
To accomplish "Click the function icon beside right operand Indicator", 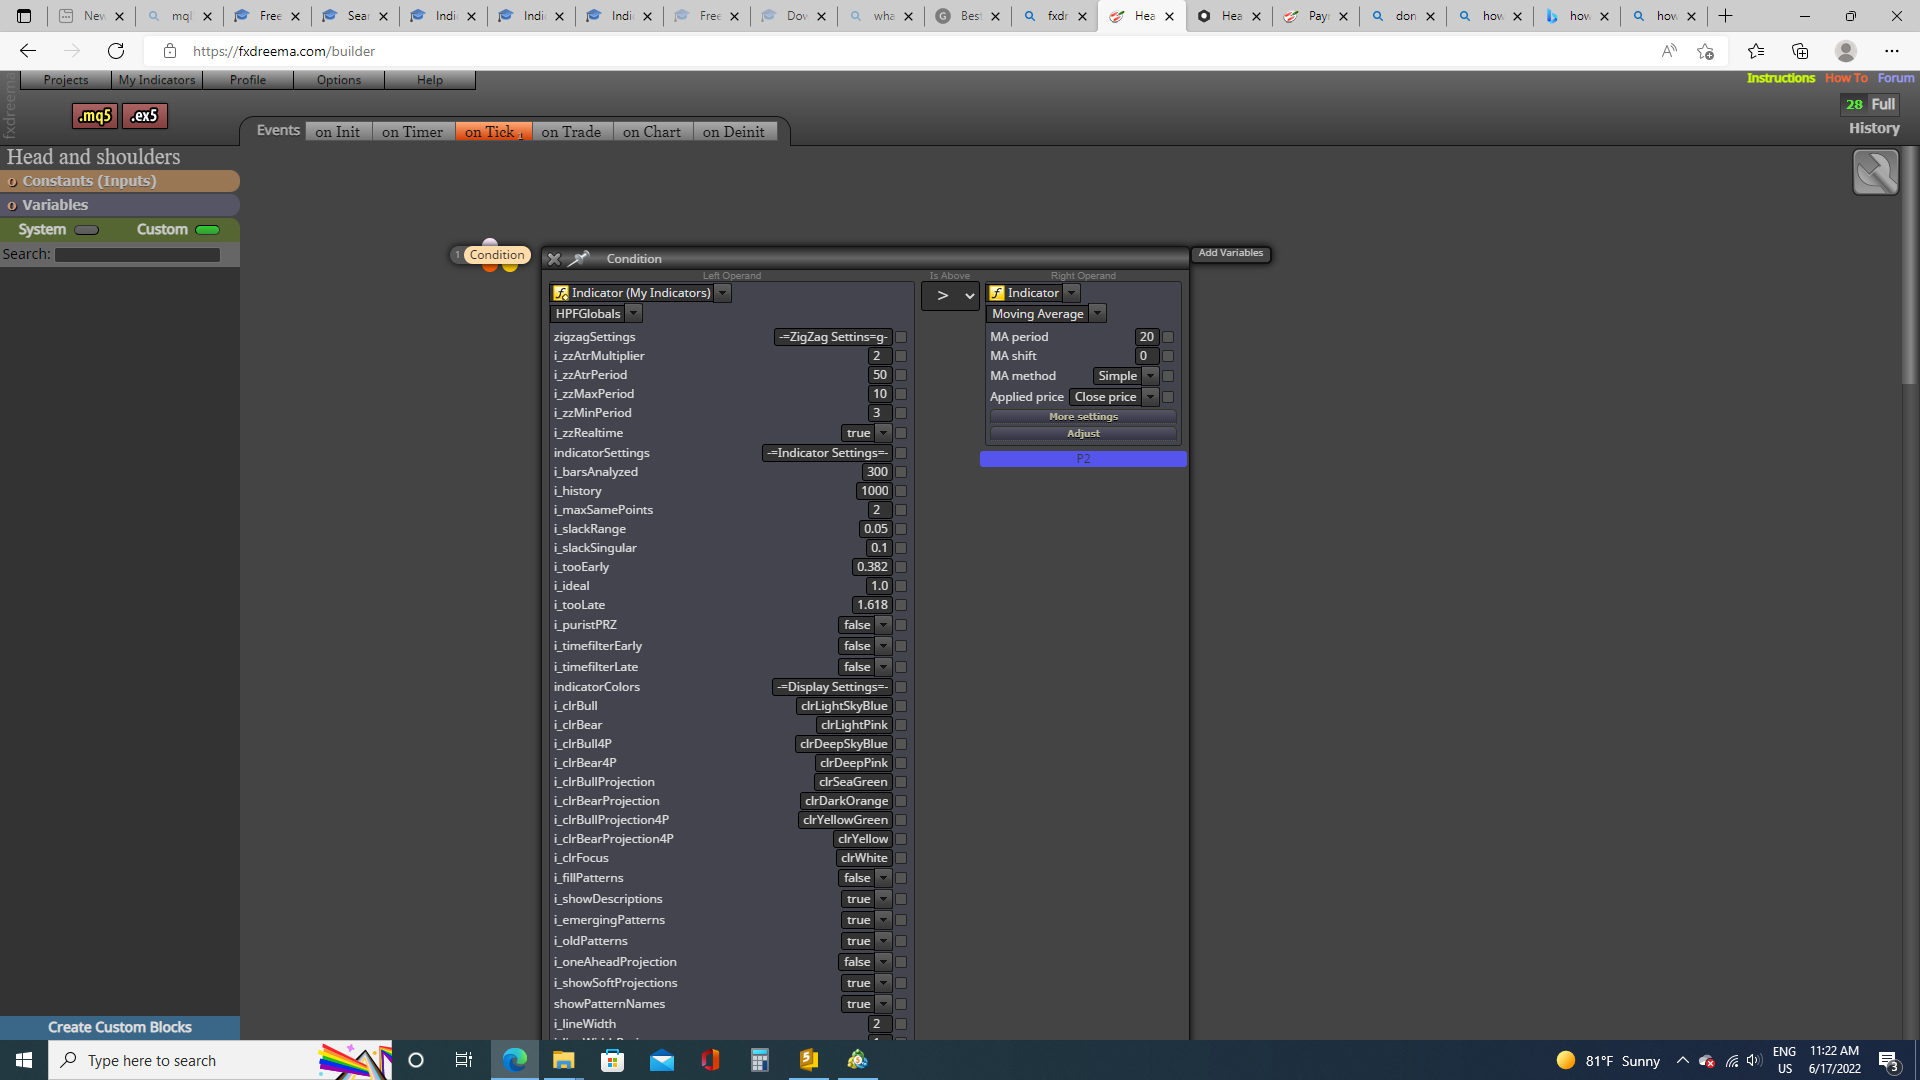I will coord(997,293).
